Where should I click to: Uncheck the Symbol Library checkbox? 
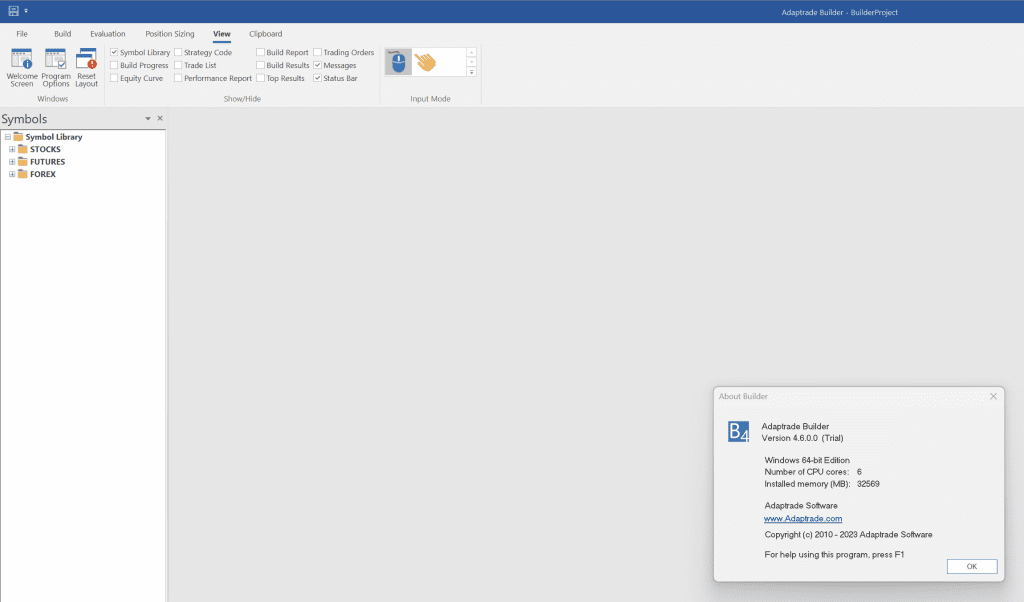(114, 52)
